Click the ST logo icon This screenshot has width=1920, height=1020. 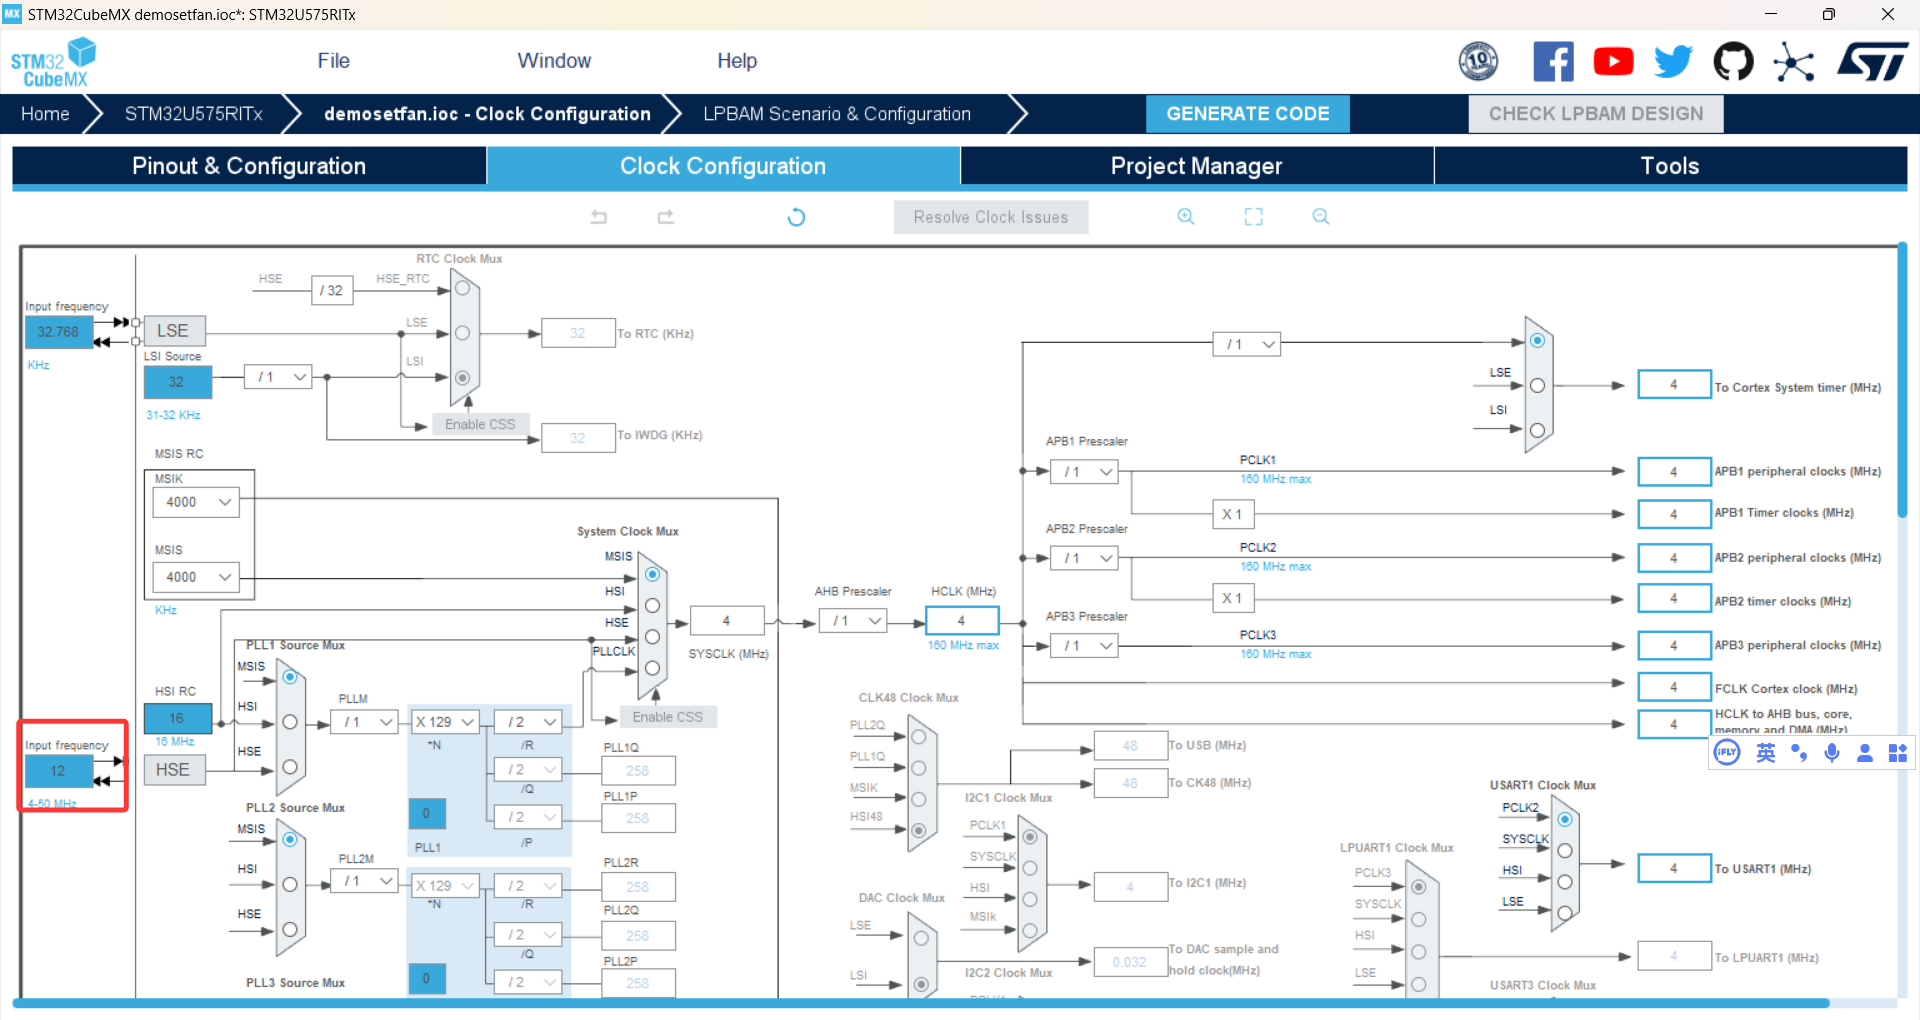1872,62
